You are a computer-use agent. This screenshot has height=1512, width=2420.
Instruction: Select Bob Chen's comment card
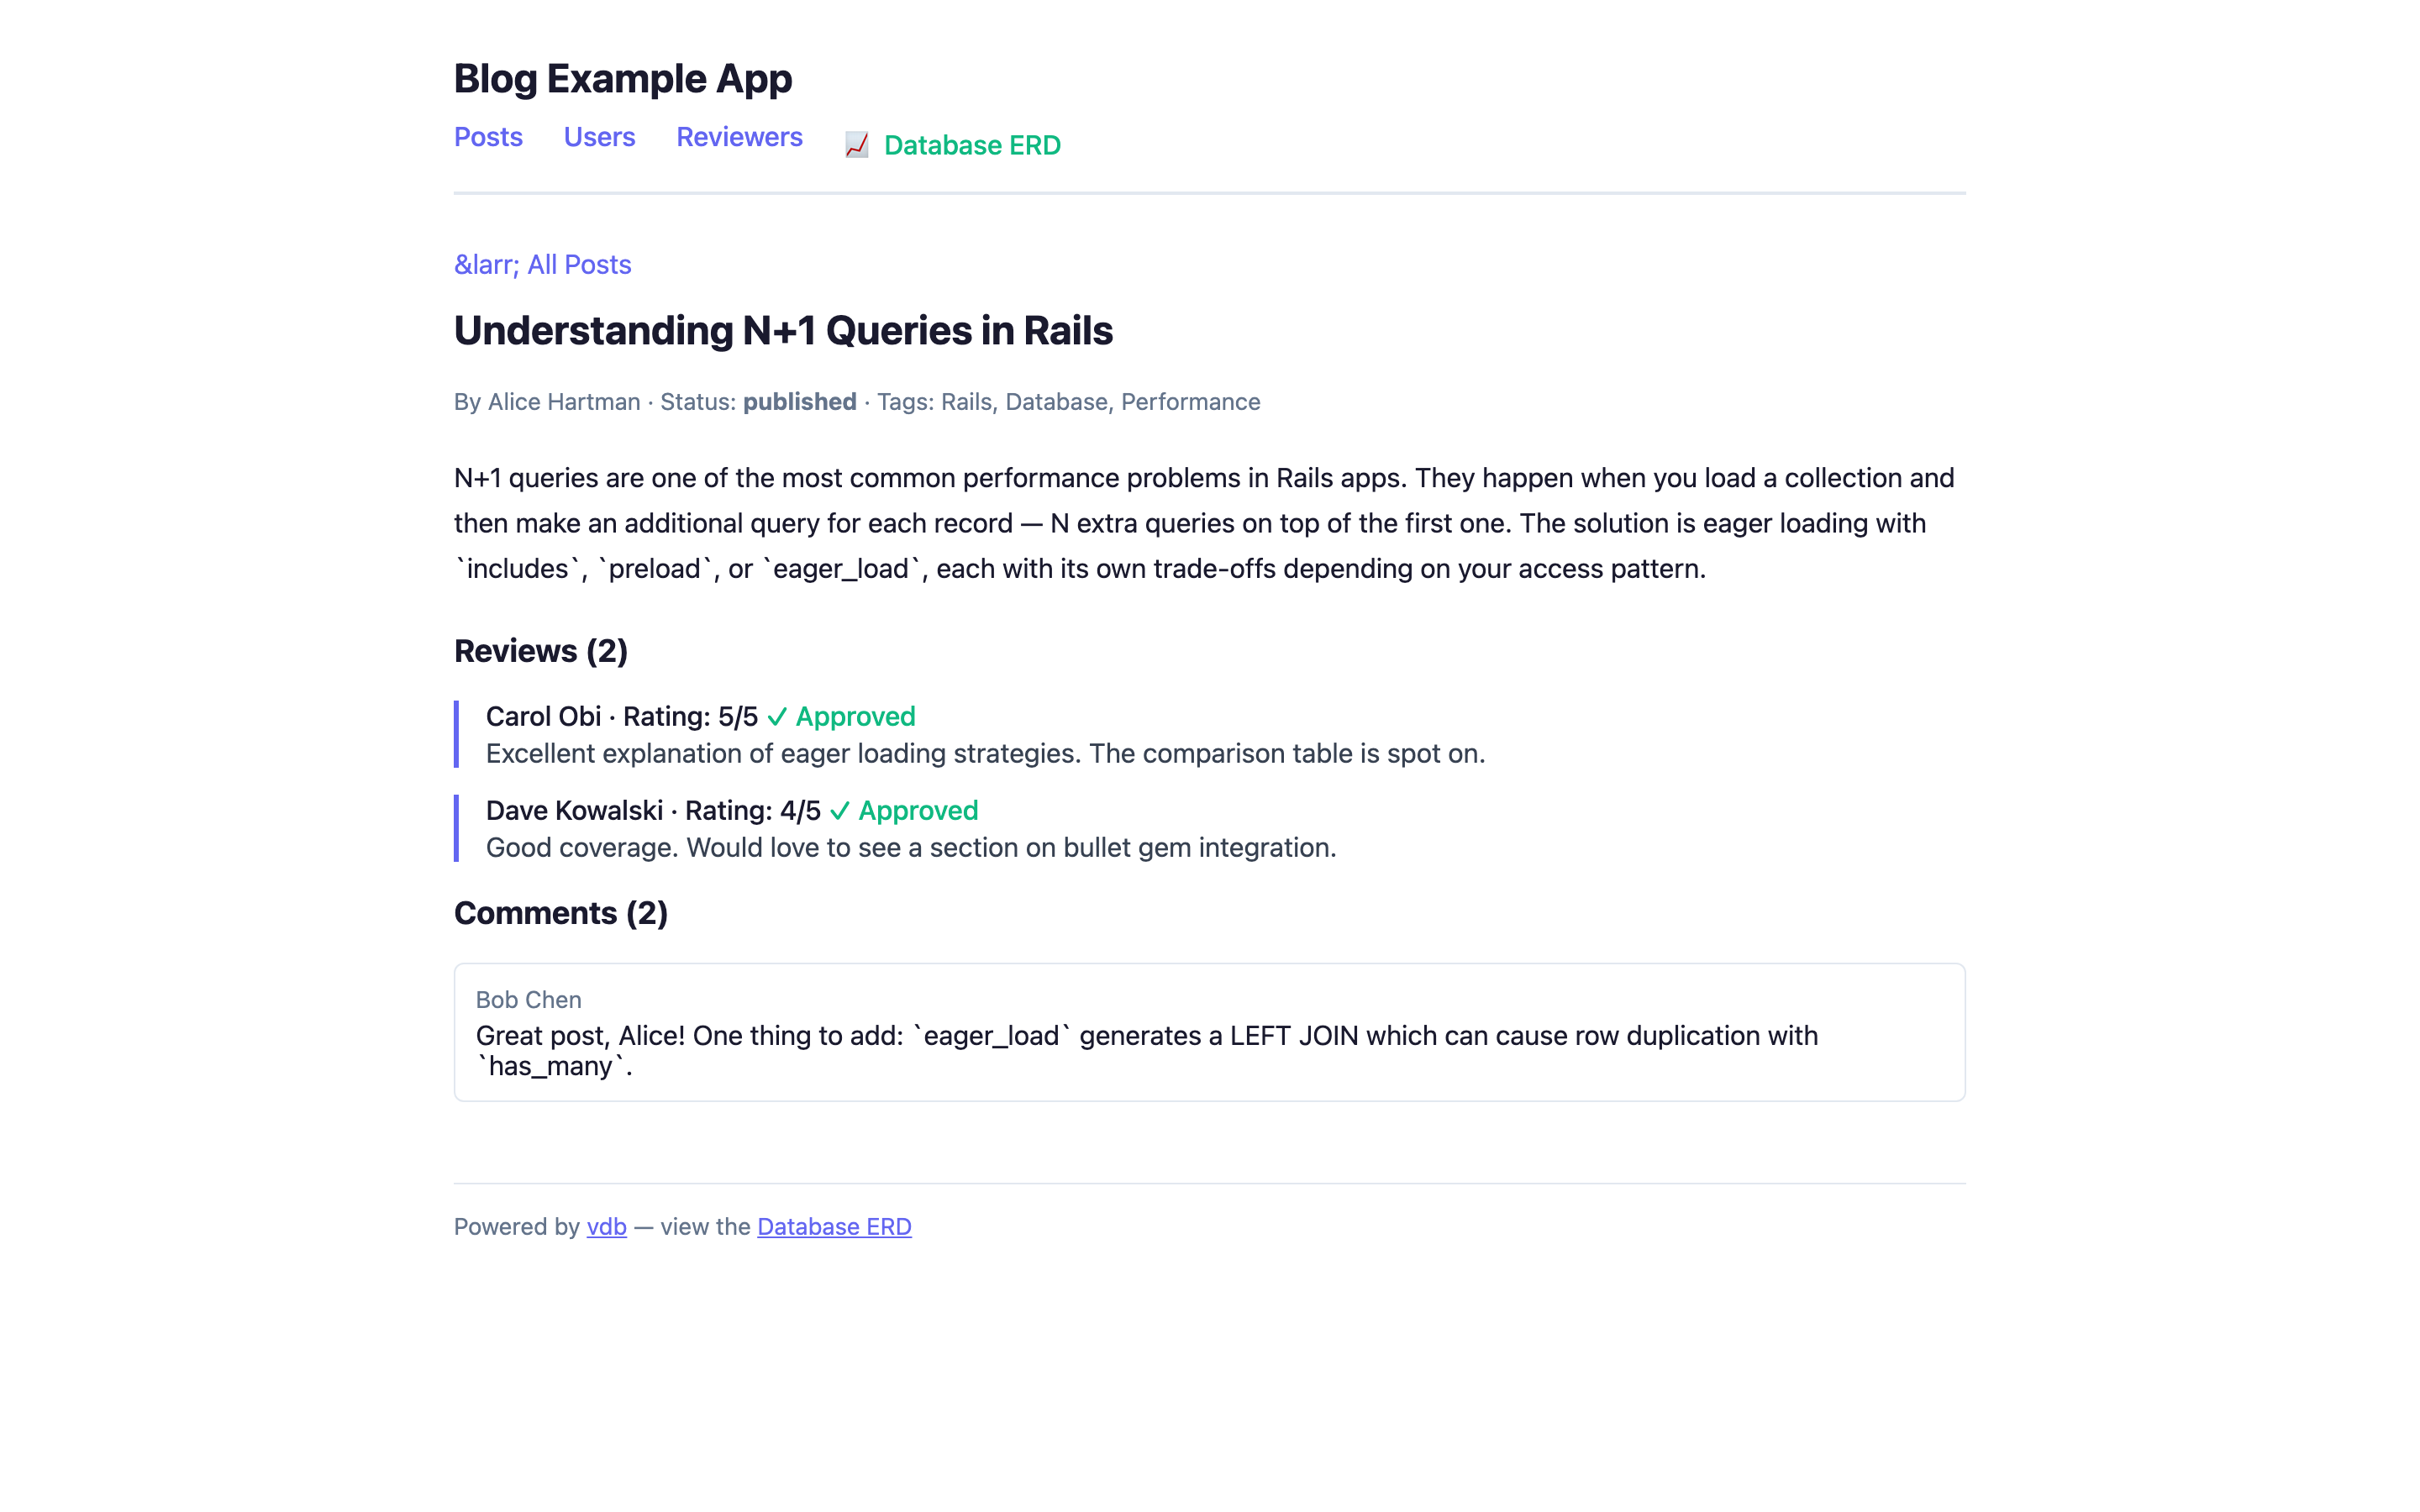1209,1032
